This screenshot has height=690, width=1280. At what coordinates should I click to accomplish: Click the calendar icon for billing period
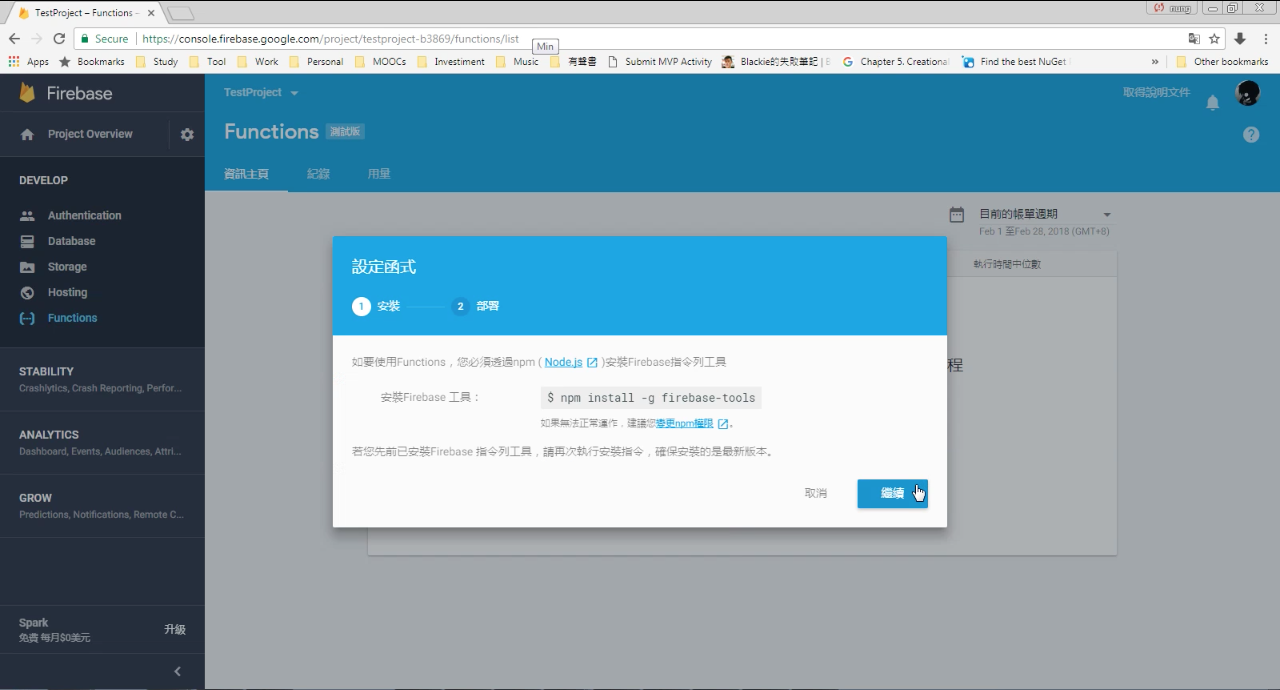tap(957, 214)
